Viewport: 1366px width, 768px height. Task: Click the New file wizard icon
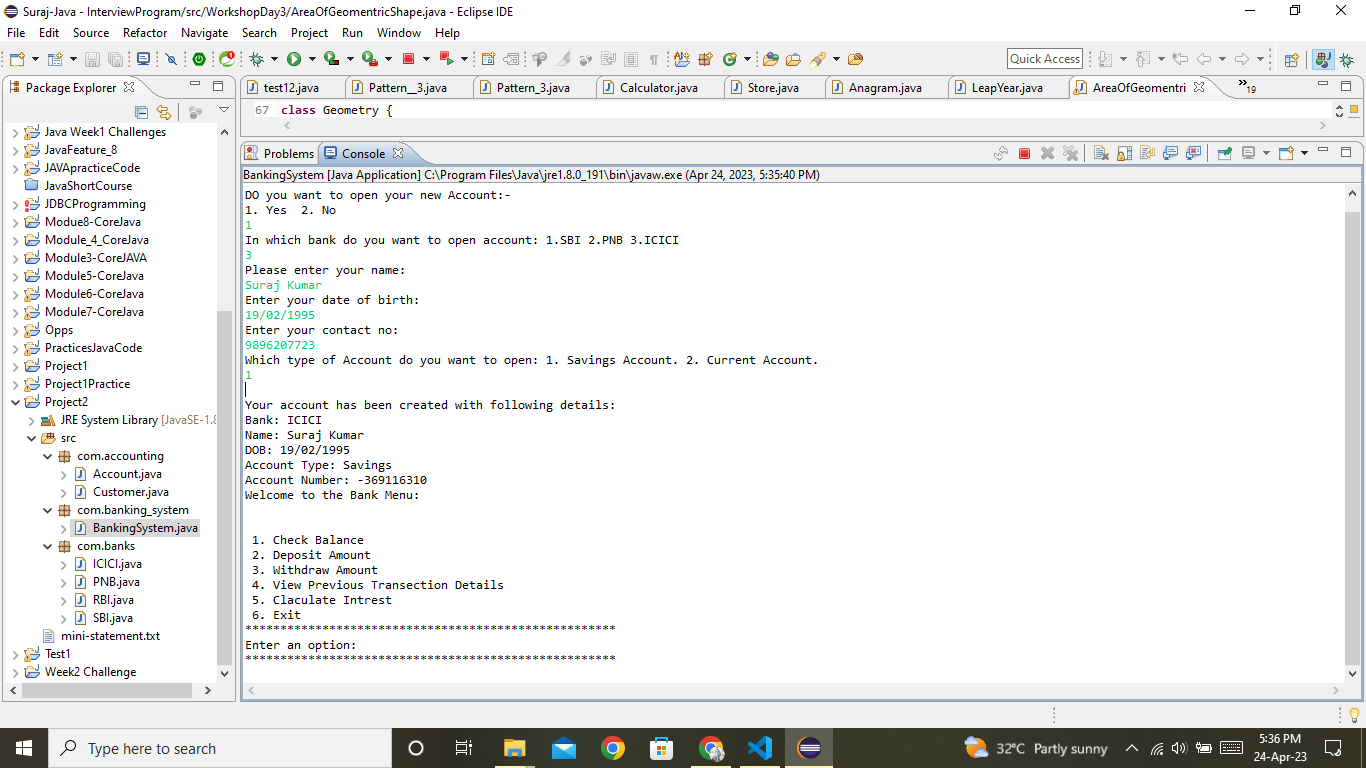[x=17, y=59]
